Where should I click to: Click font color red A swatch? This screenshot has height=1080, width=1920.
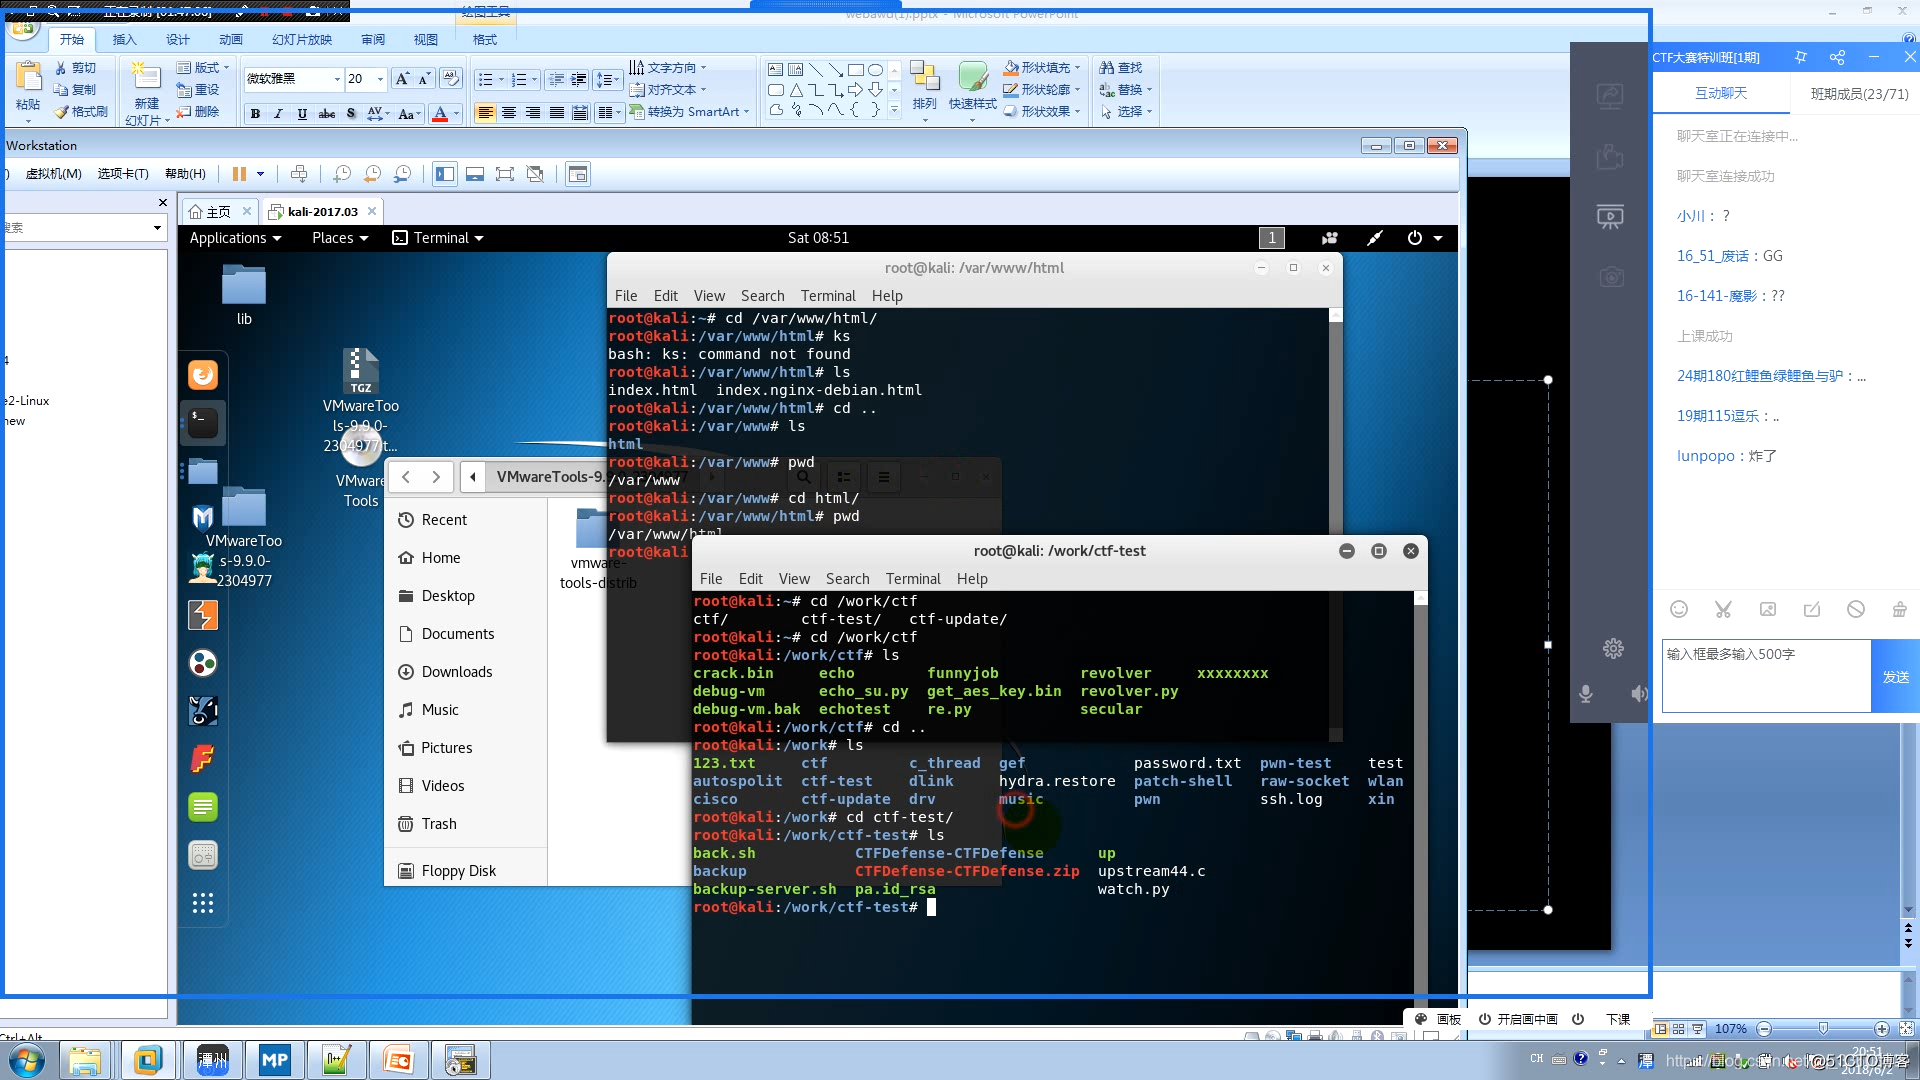pyautogui.click(x=440, y=114)
